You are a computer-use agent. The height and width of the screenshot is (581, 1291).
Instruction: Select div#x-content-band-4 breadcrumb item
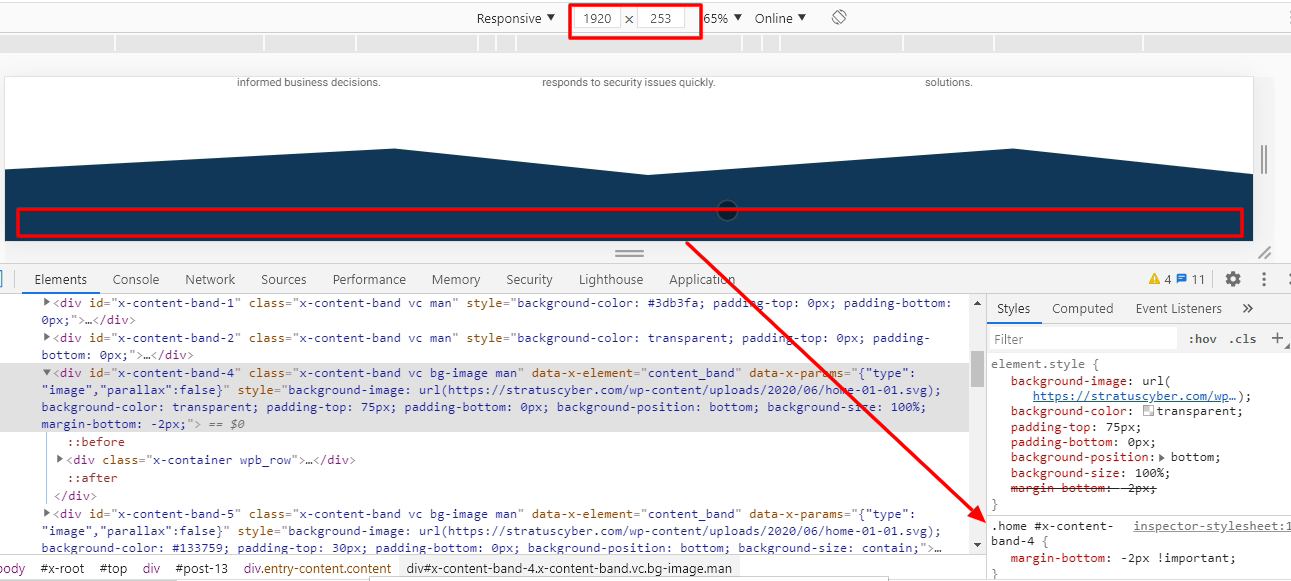point(570,568)
